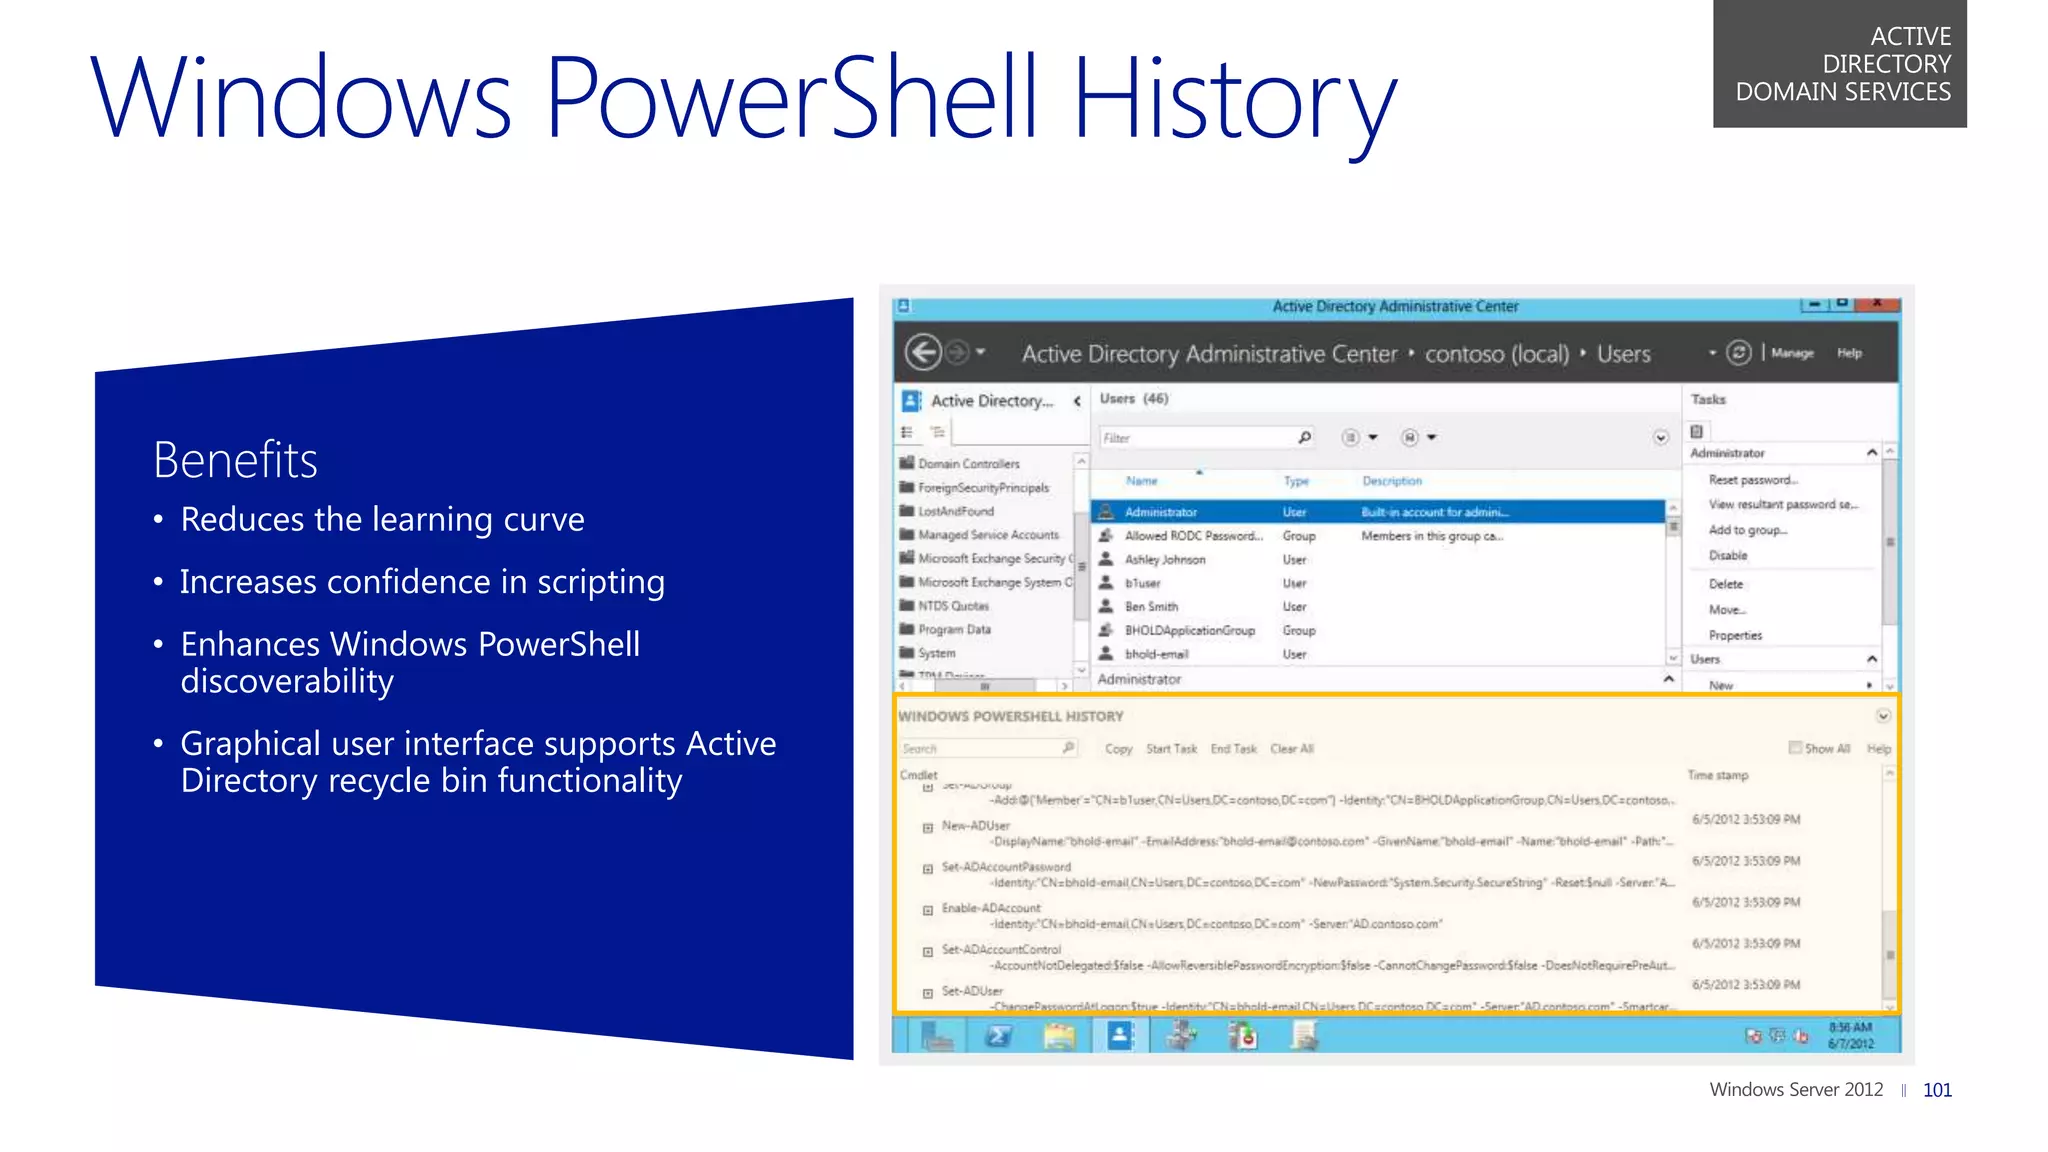Collapse the Administrator tasks section
Viewport: 2048px width, 1152px height.
point(1871,453)
